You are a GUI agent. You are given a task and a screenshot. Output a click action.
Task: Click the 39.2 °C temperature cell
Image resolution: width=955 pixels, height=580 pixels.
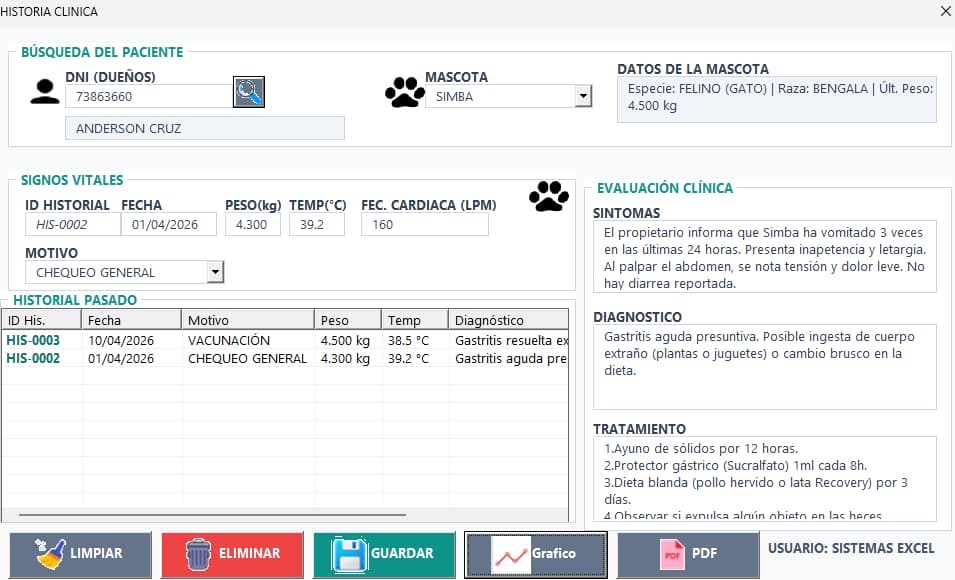coord(408,359)
